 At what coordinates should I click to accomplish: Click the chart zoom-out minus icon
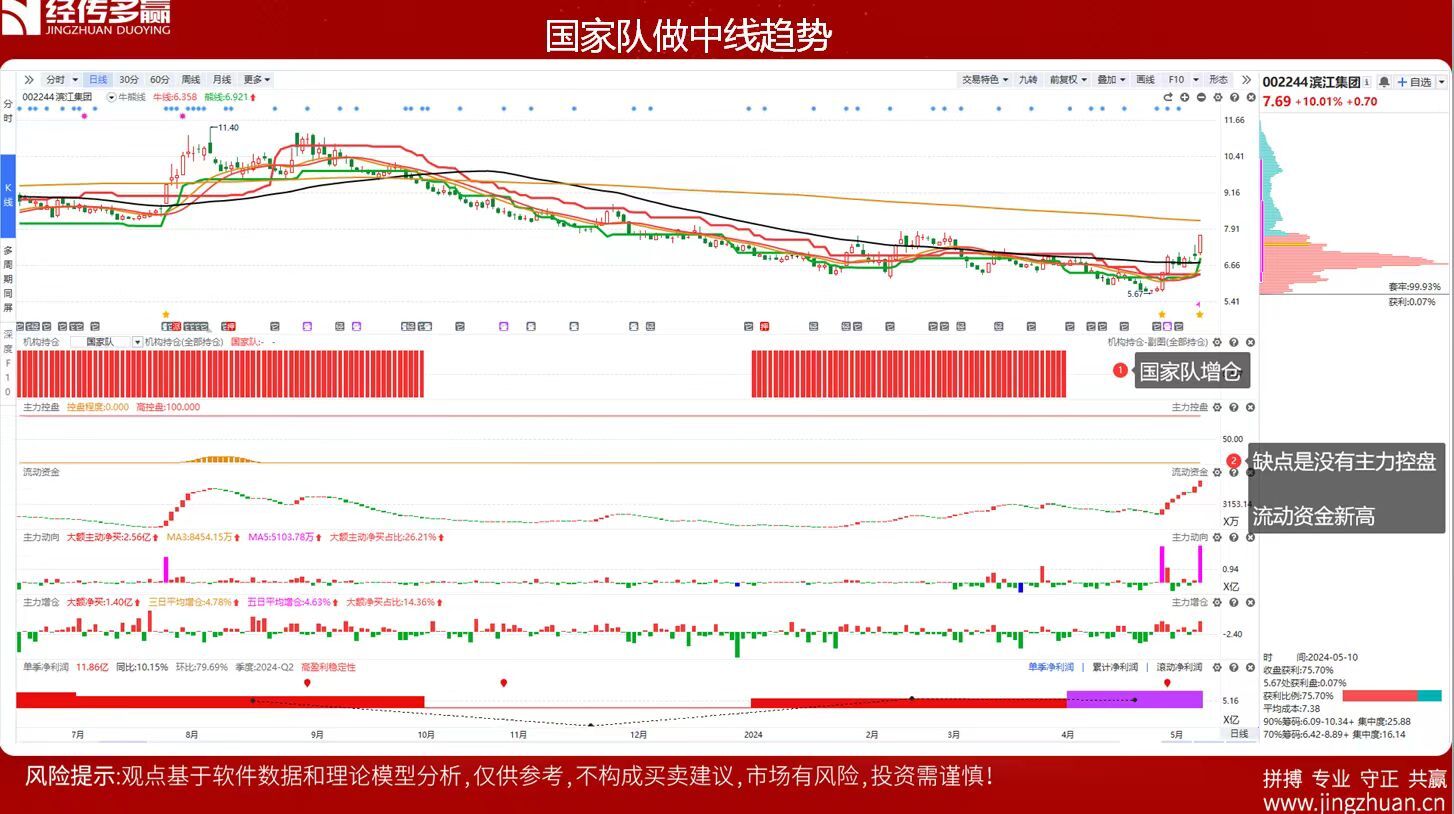point(1201,97)
